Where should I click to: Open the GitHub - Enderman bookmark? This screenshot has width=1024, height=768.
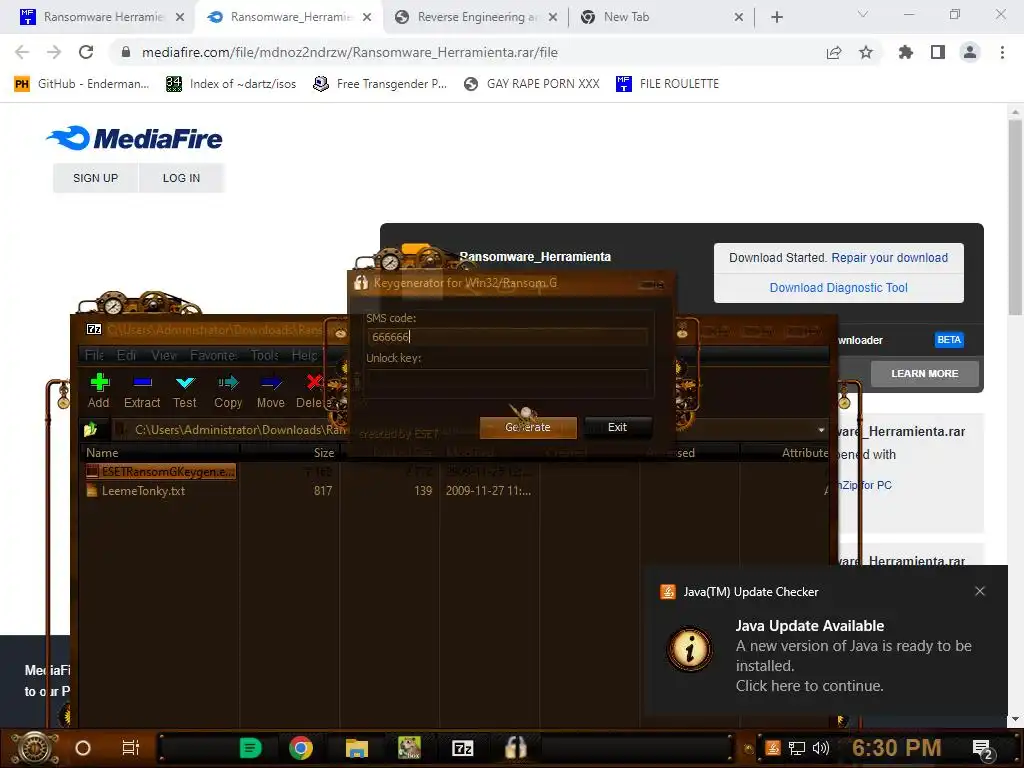click(82, 84)
